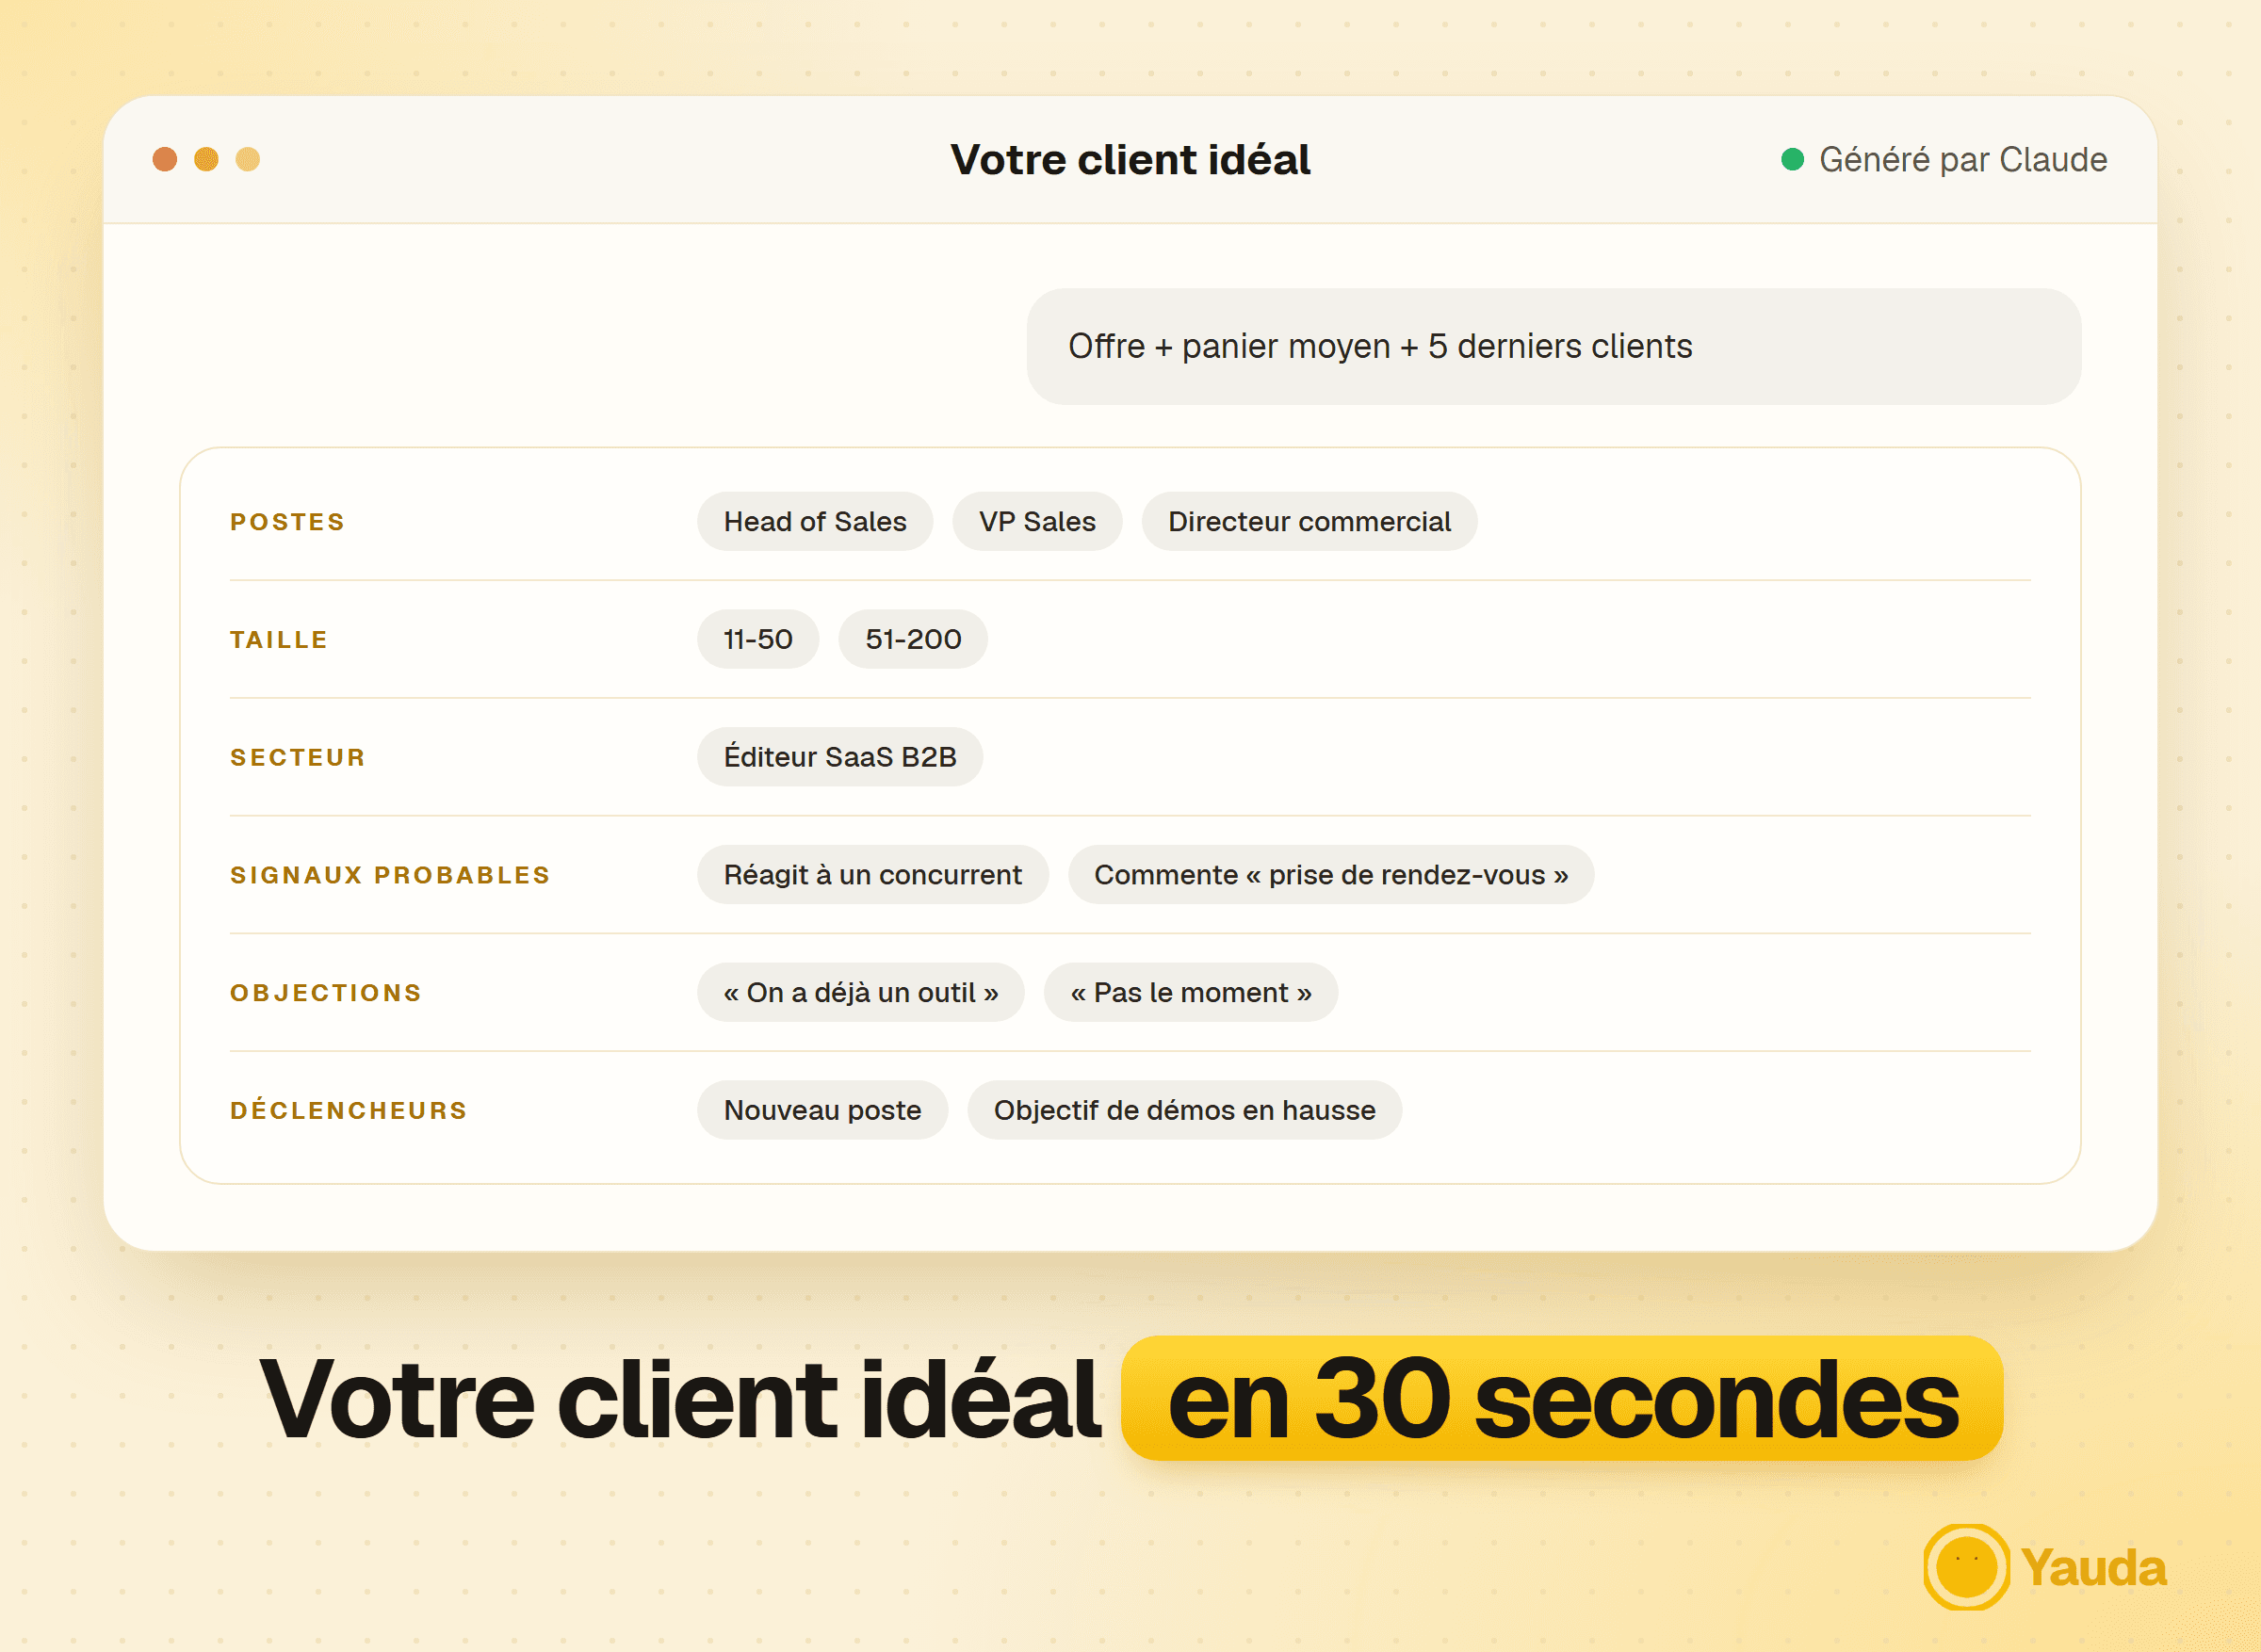The height and width of the screenshot is (1652, 2261).
Task: Click the red window close dot
Action: 165,159
